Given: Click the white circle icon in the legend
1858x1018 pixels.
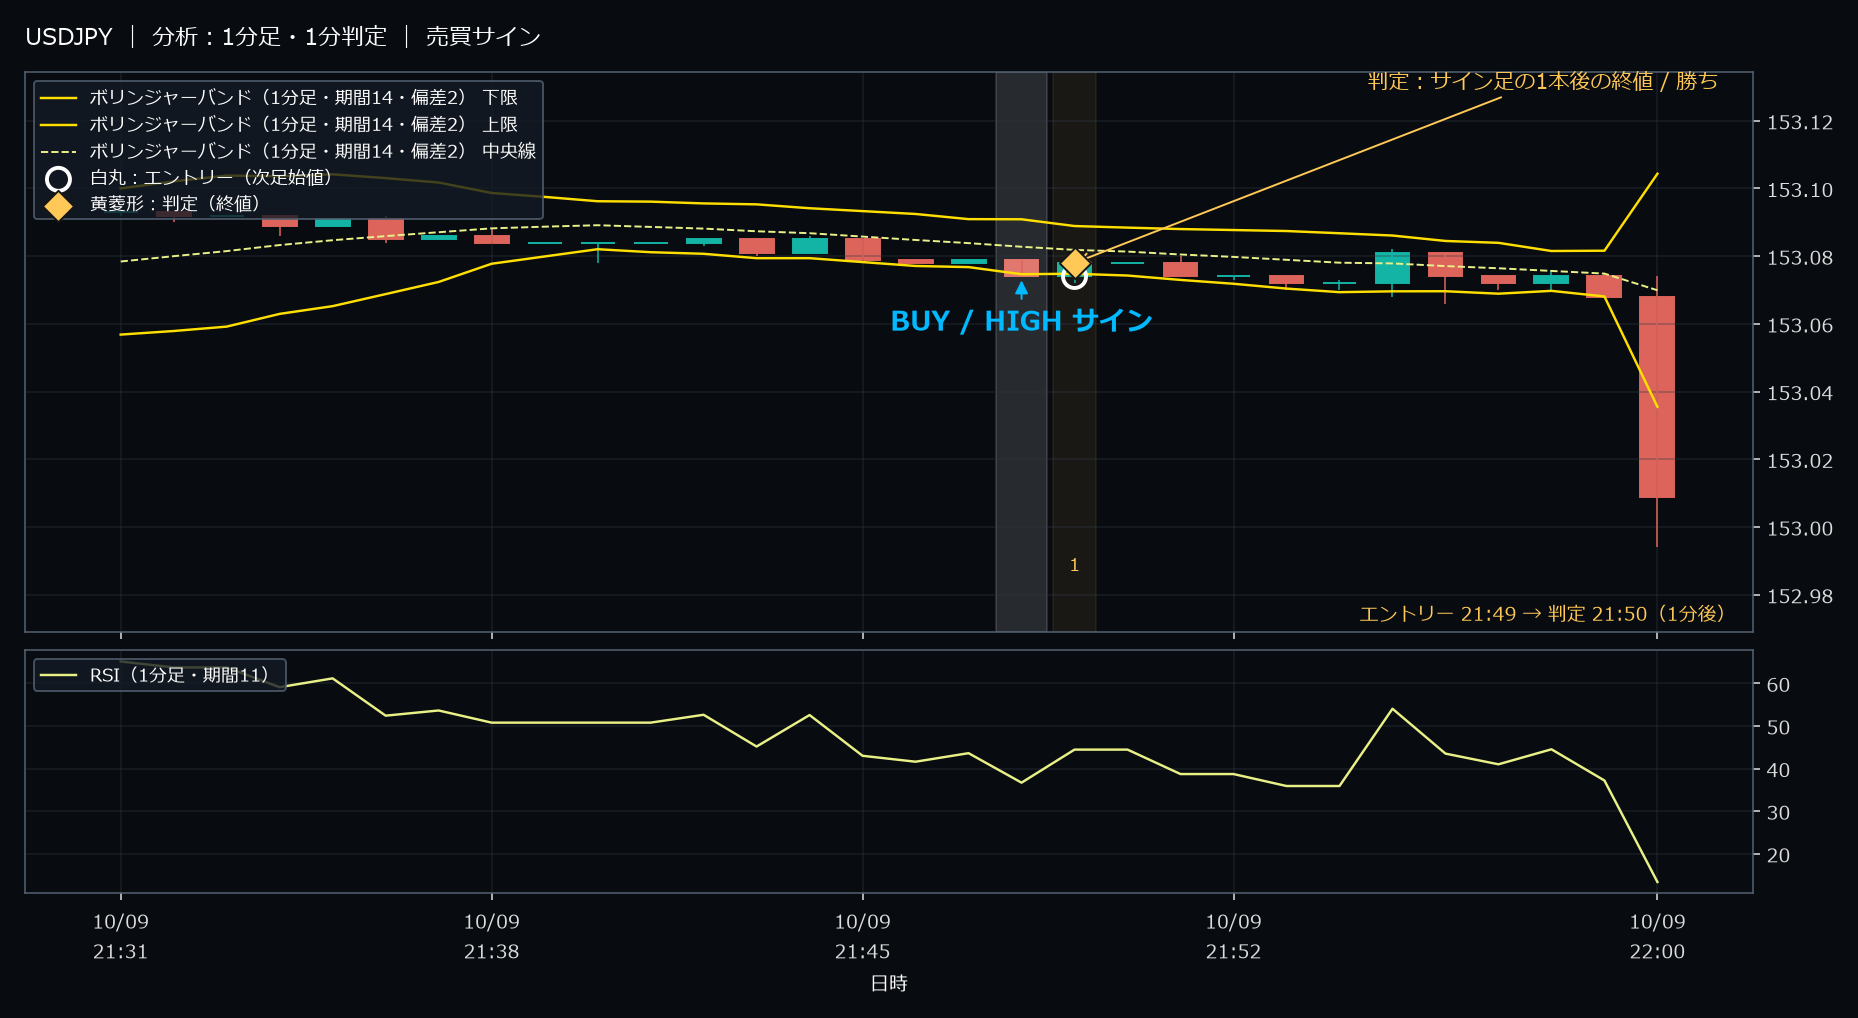Looking at the screenshot, I should [59, 179].
